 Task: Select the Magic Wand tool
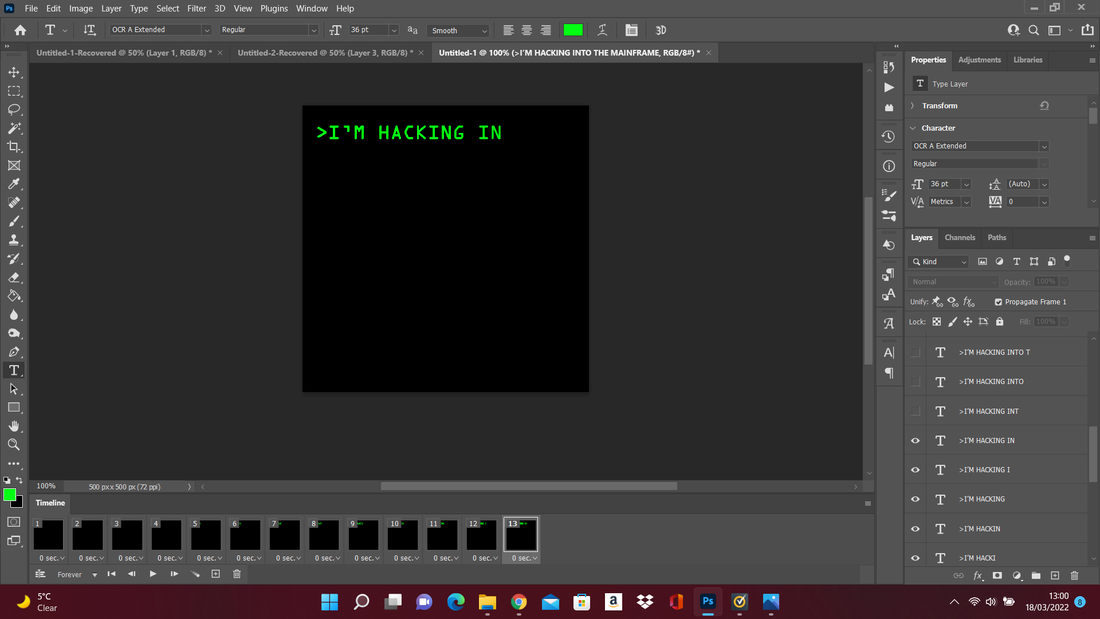tap(14, 128)
